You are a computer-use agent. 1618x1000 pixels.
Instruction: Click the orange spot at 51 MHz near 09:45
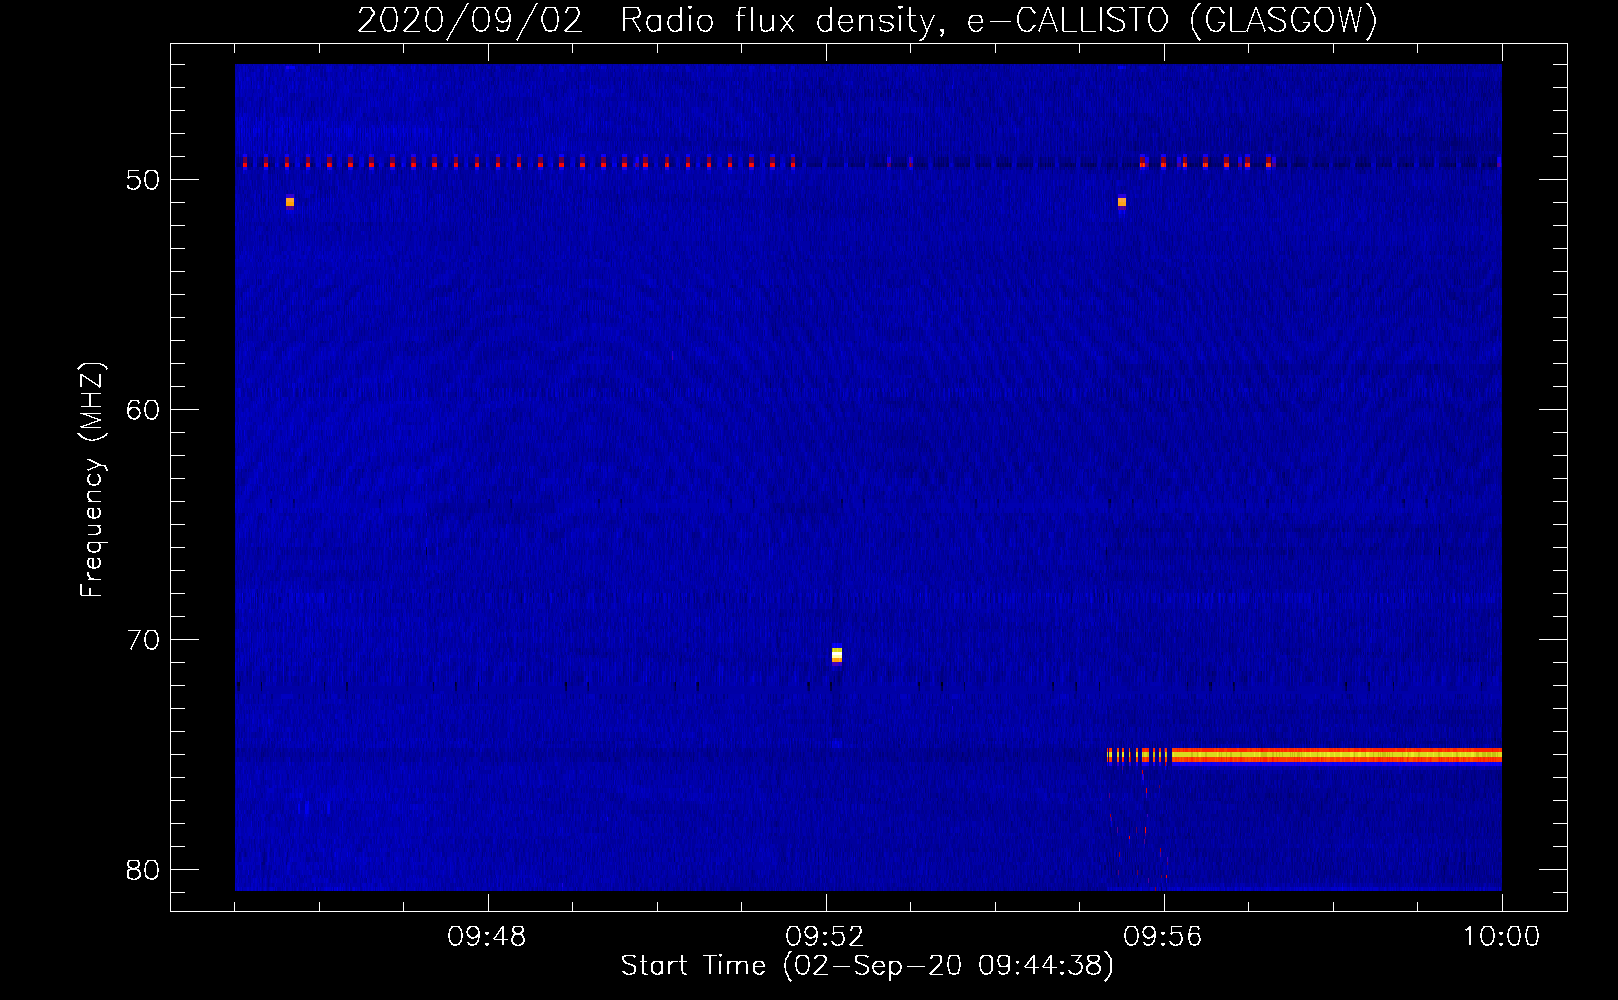(x=290, y=202)
